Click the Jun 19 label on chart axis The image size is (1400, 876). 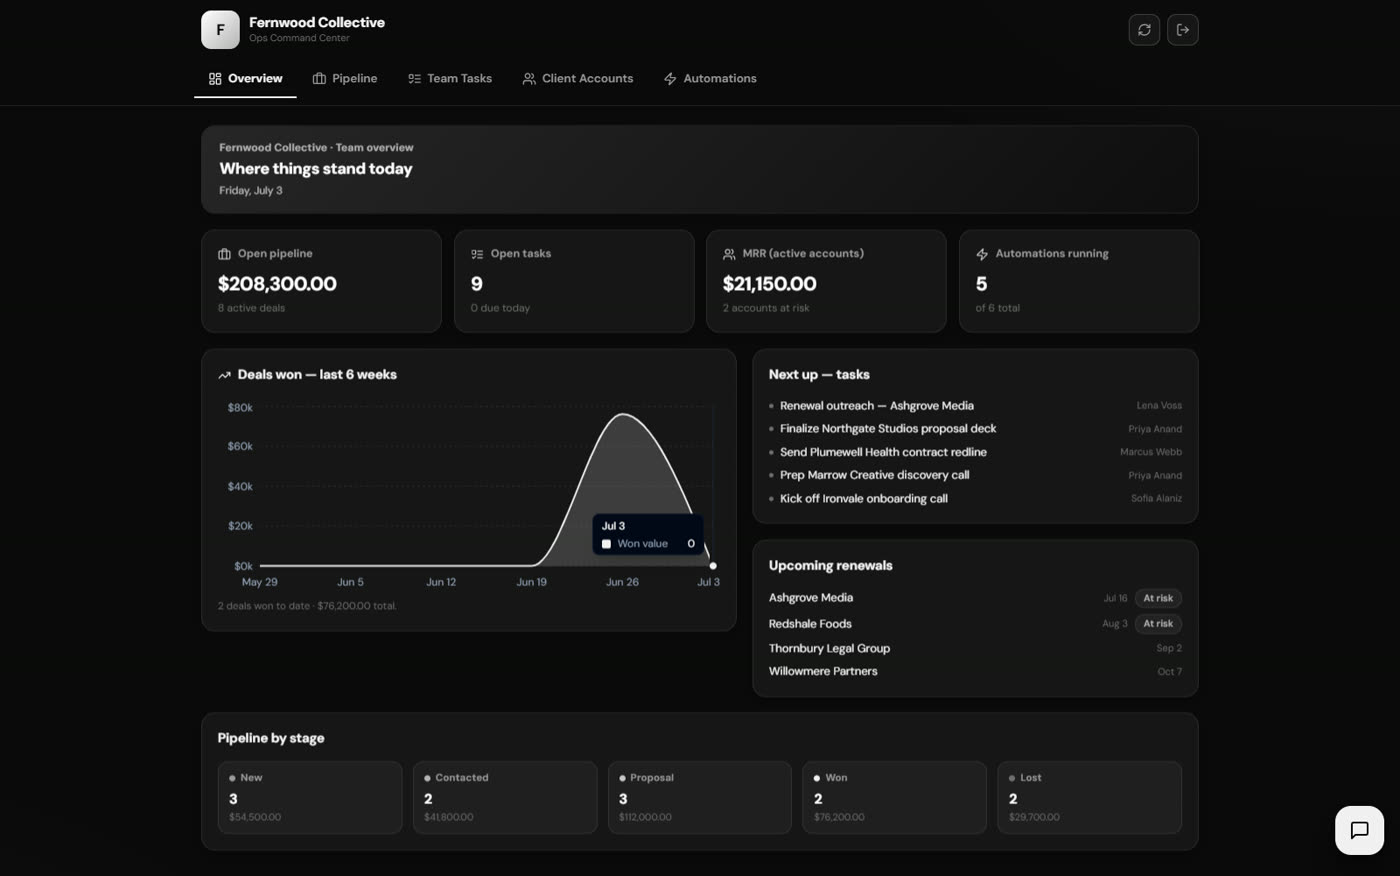pos(531,582)
